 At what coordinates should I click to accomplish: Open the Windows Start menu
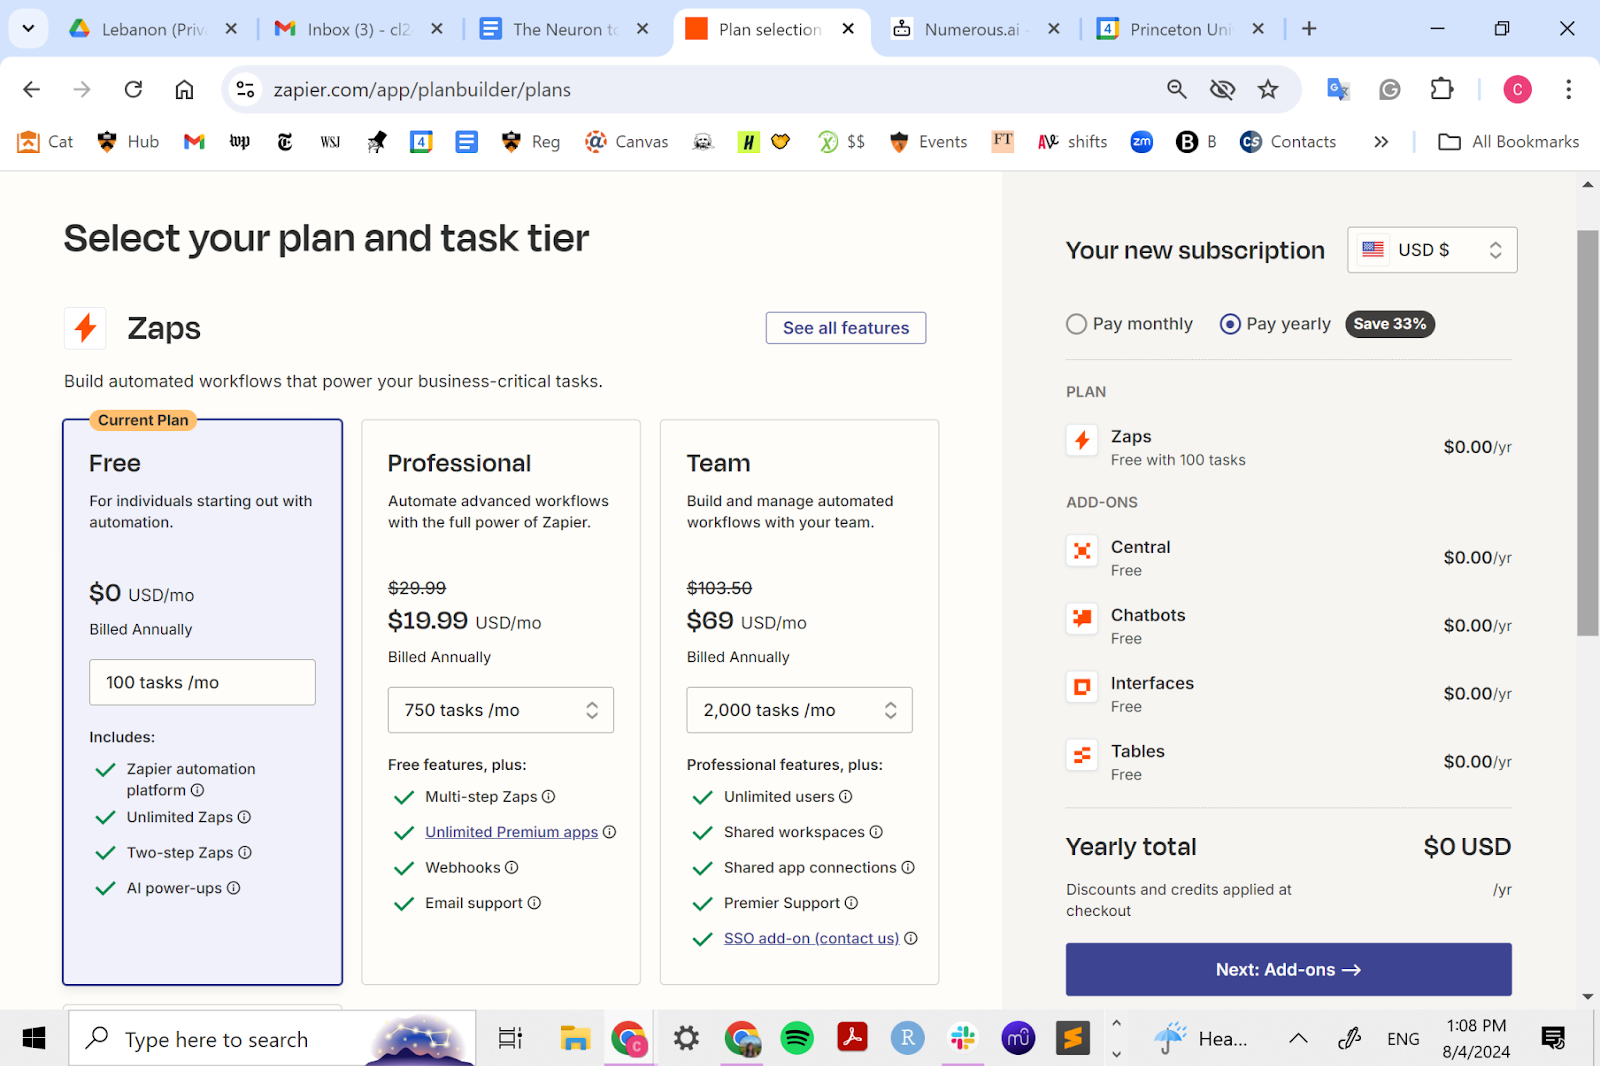pos(34,1039)
